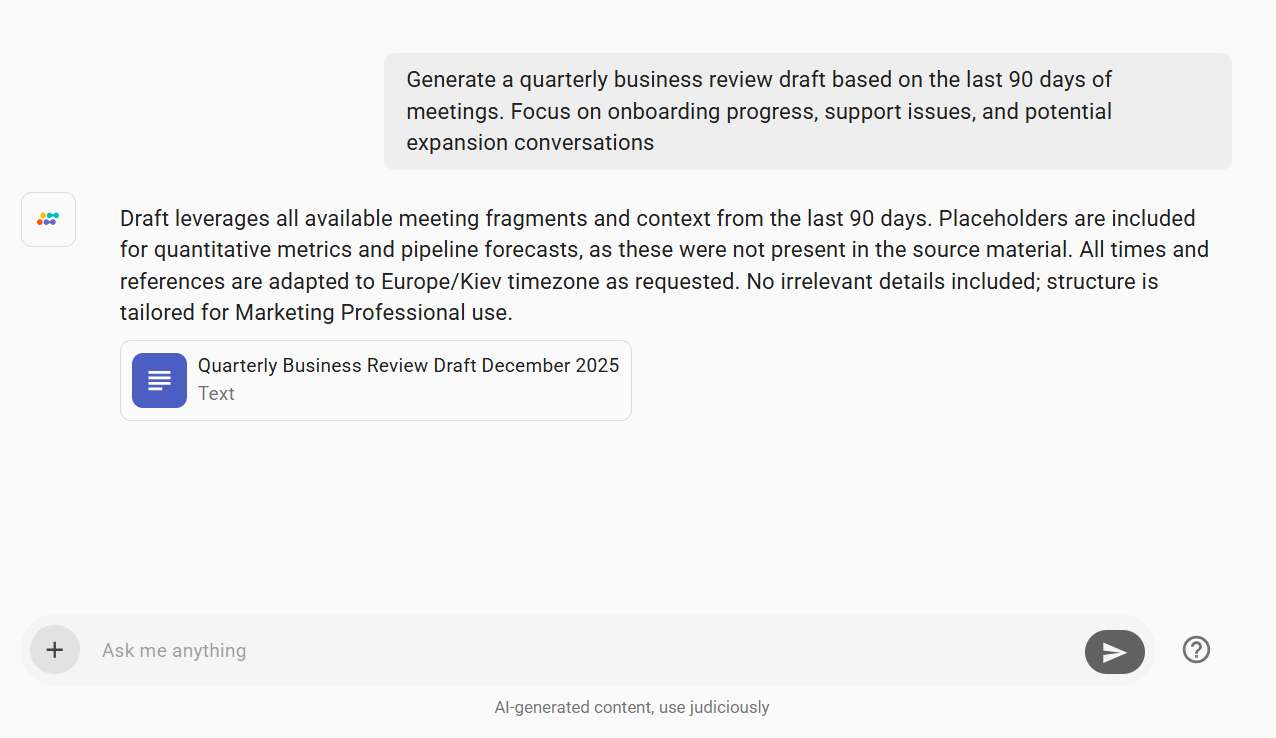Click the assistant's colorful avatar logo

[48, 219]
